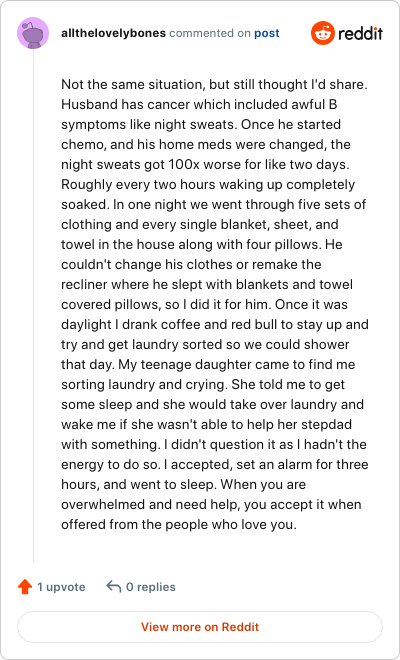400x660 pixels.
Task: Open the allthelovelybones username profile
Action: pos(113,33)
